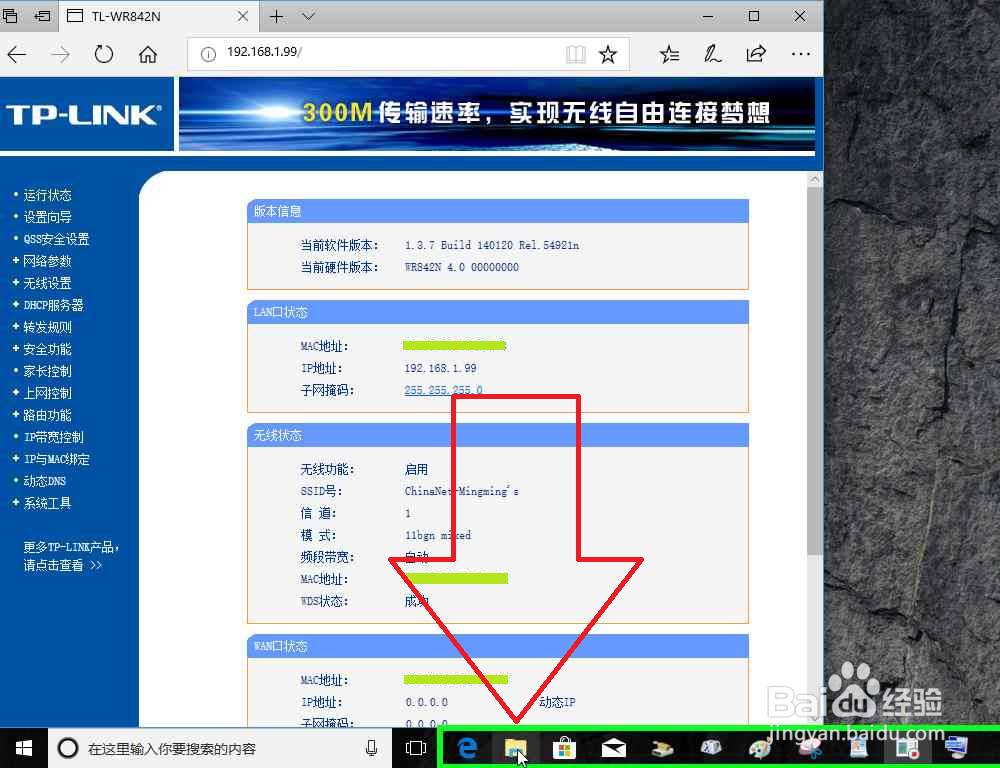Click subnet mask 255.255.255.0 link
The image size is (1000, 768).
click(x=443, y=390)
